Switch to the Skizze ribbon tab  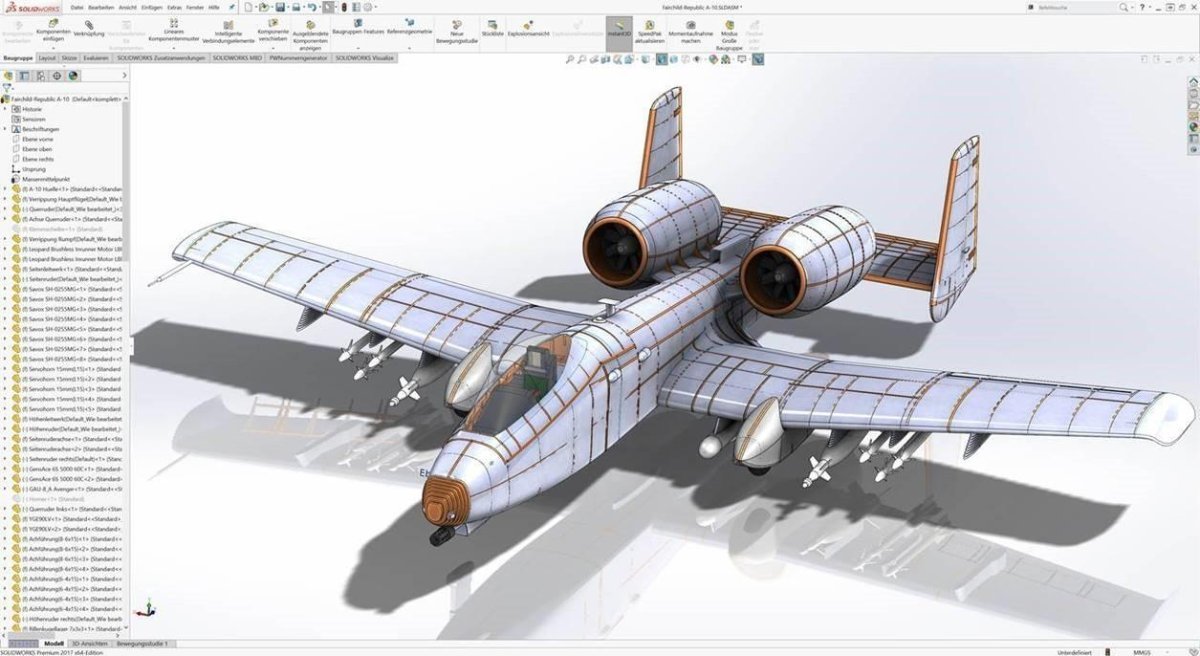[69, 58]
